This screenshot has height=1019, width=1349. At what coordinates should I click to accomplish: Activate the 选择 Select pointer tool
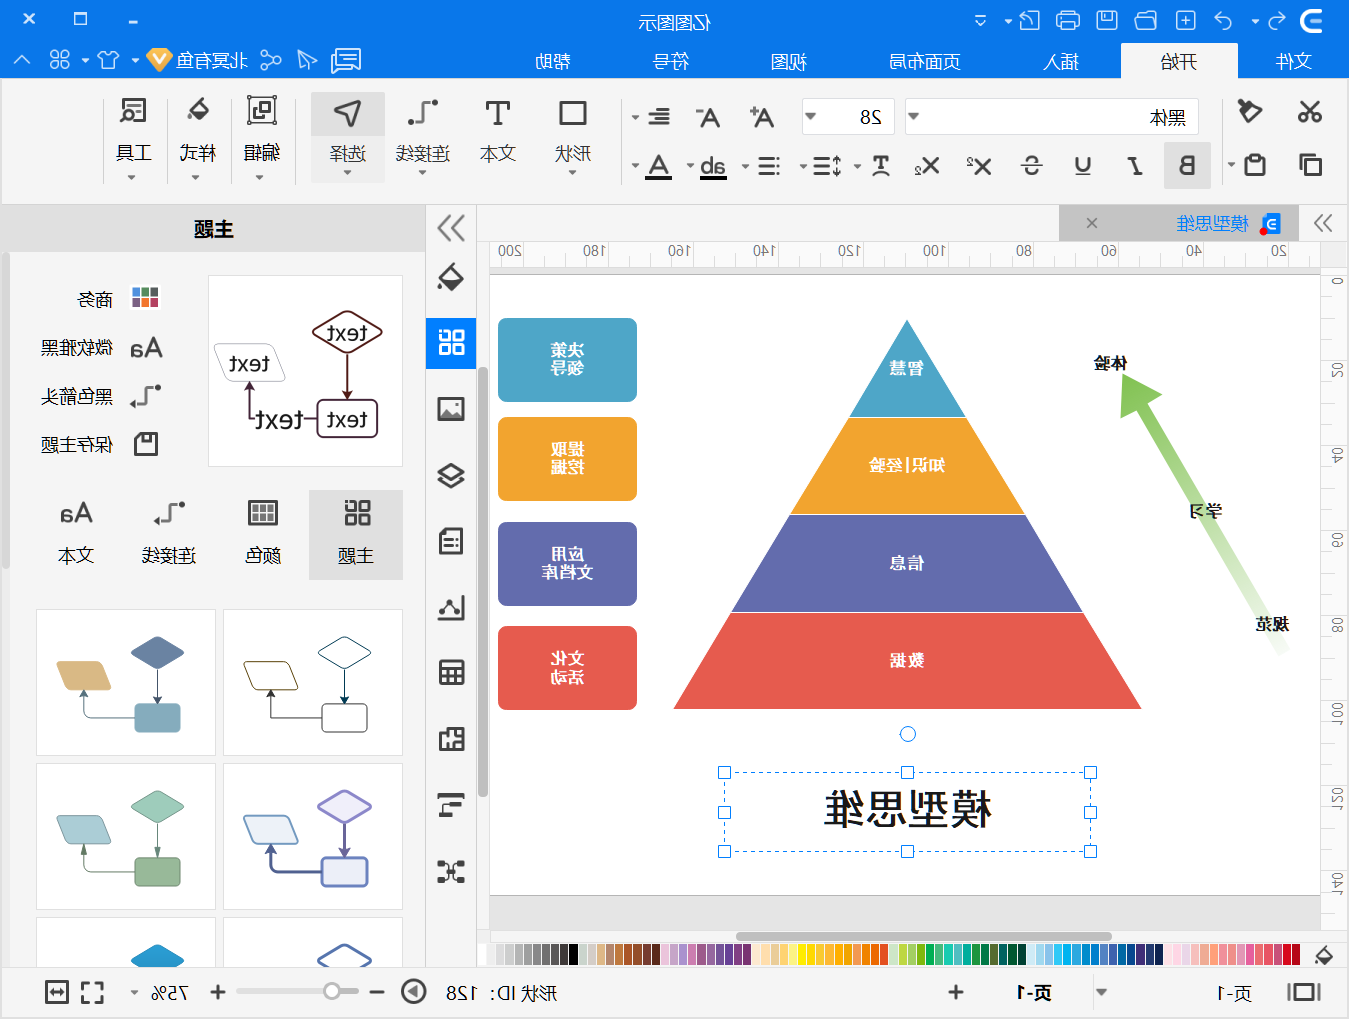point(347,136)
